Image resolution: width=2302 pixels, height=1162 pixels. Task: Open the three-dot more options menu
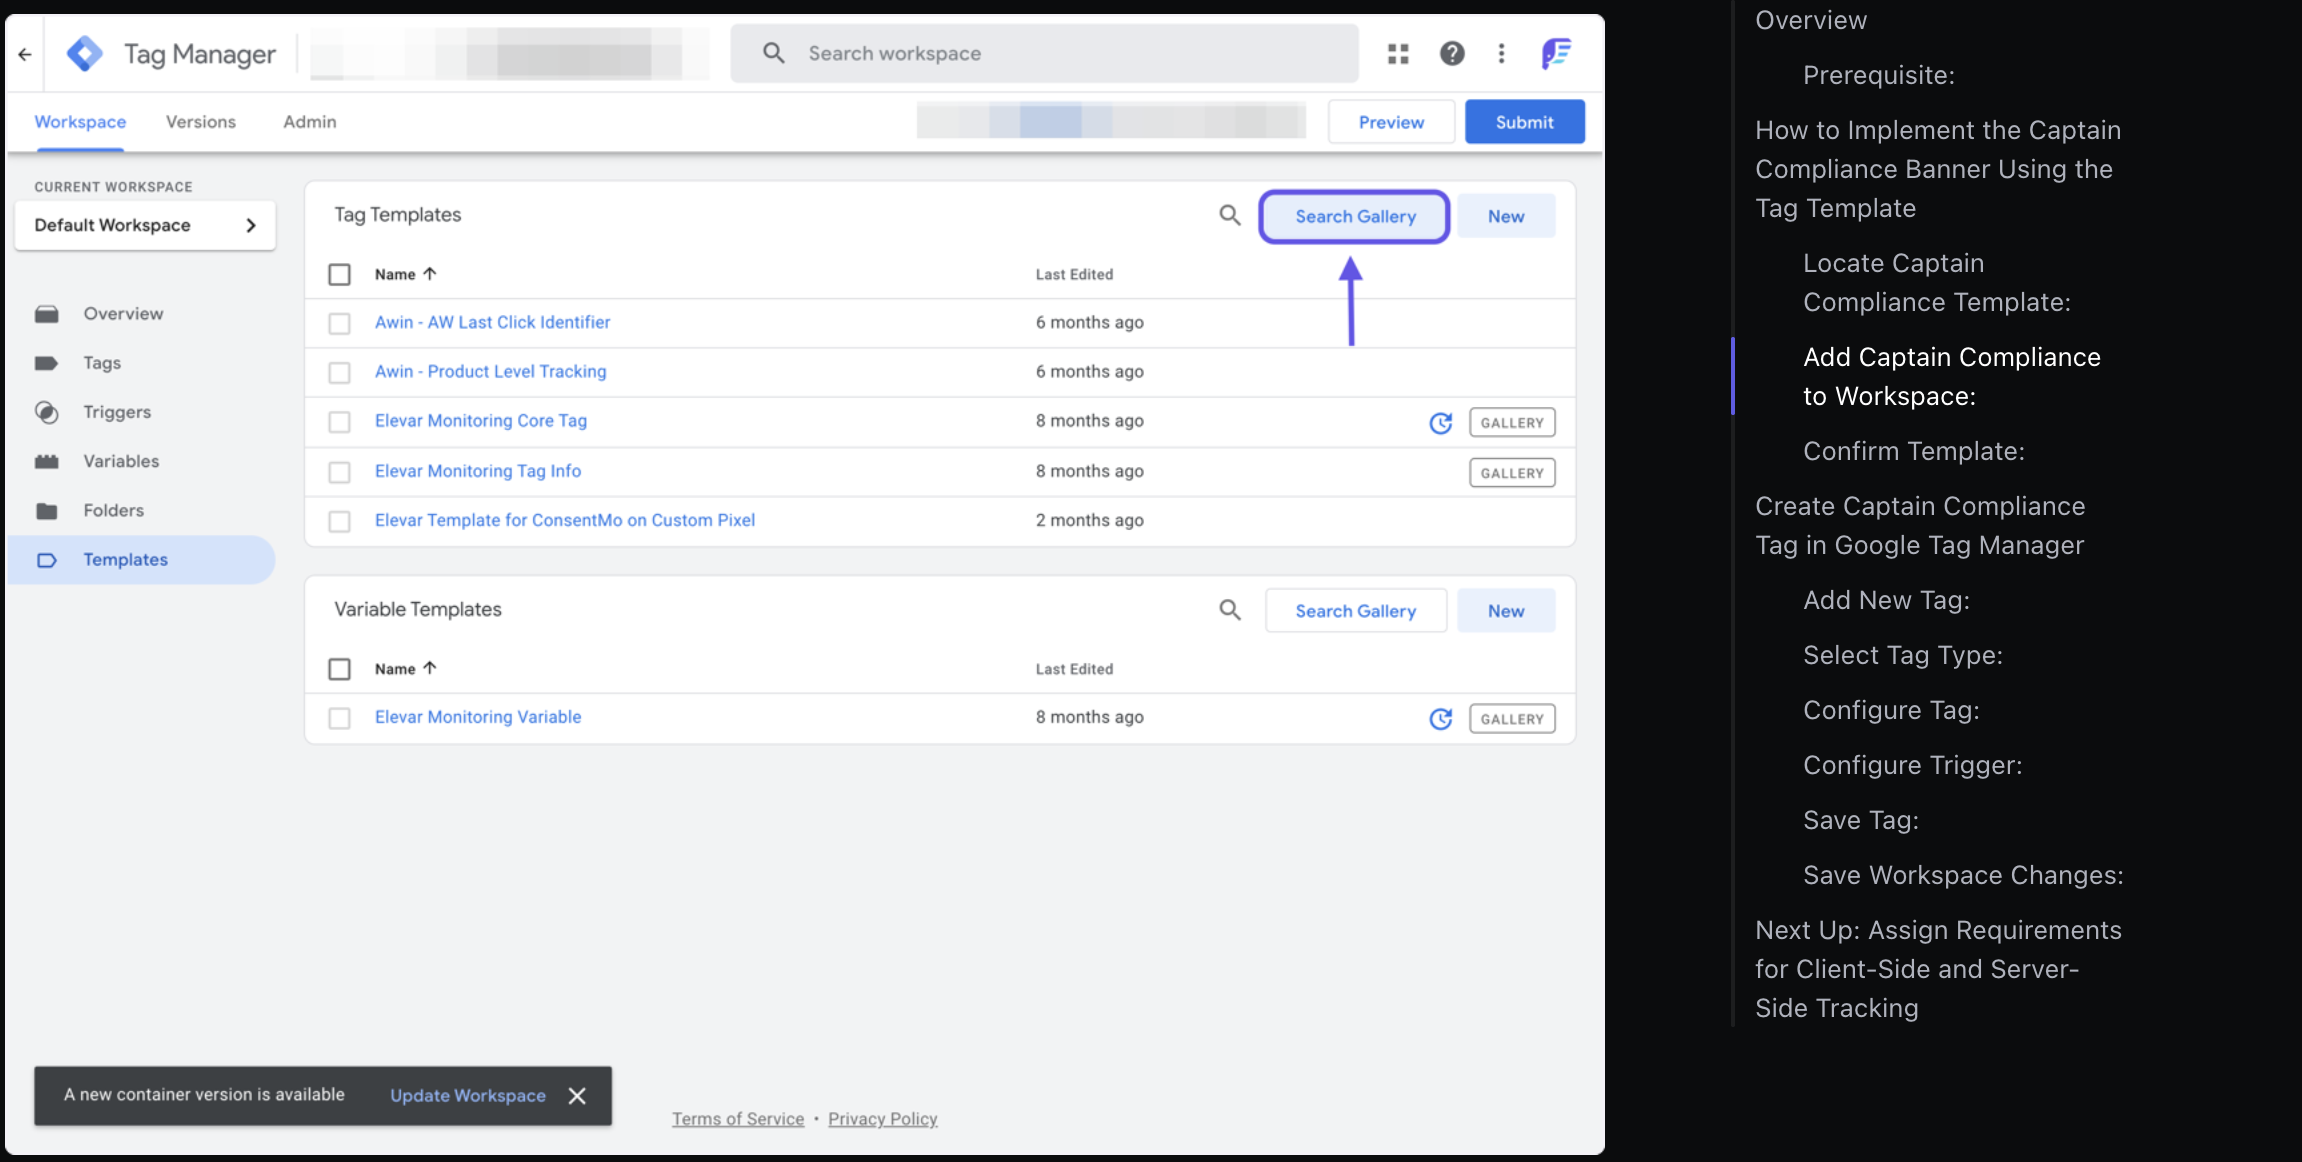1501,54
